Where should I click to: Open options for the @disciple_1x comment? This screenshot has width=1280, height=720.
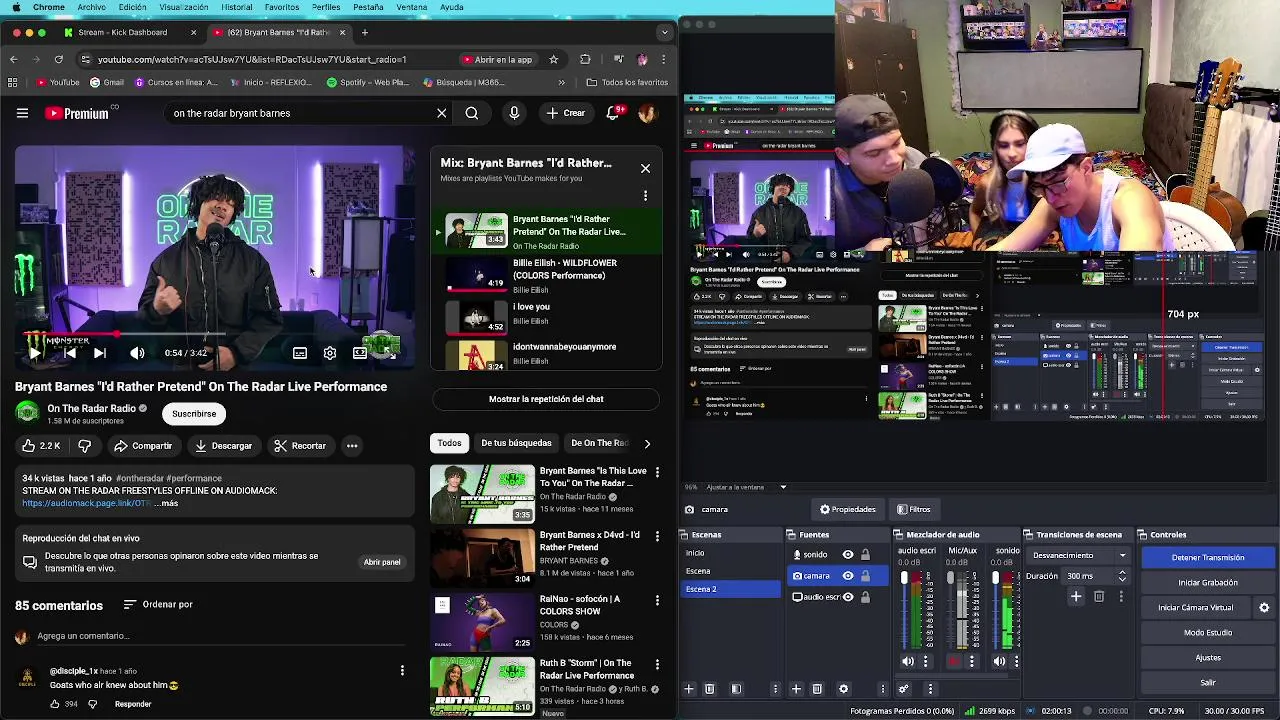(402, 671)
